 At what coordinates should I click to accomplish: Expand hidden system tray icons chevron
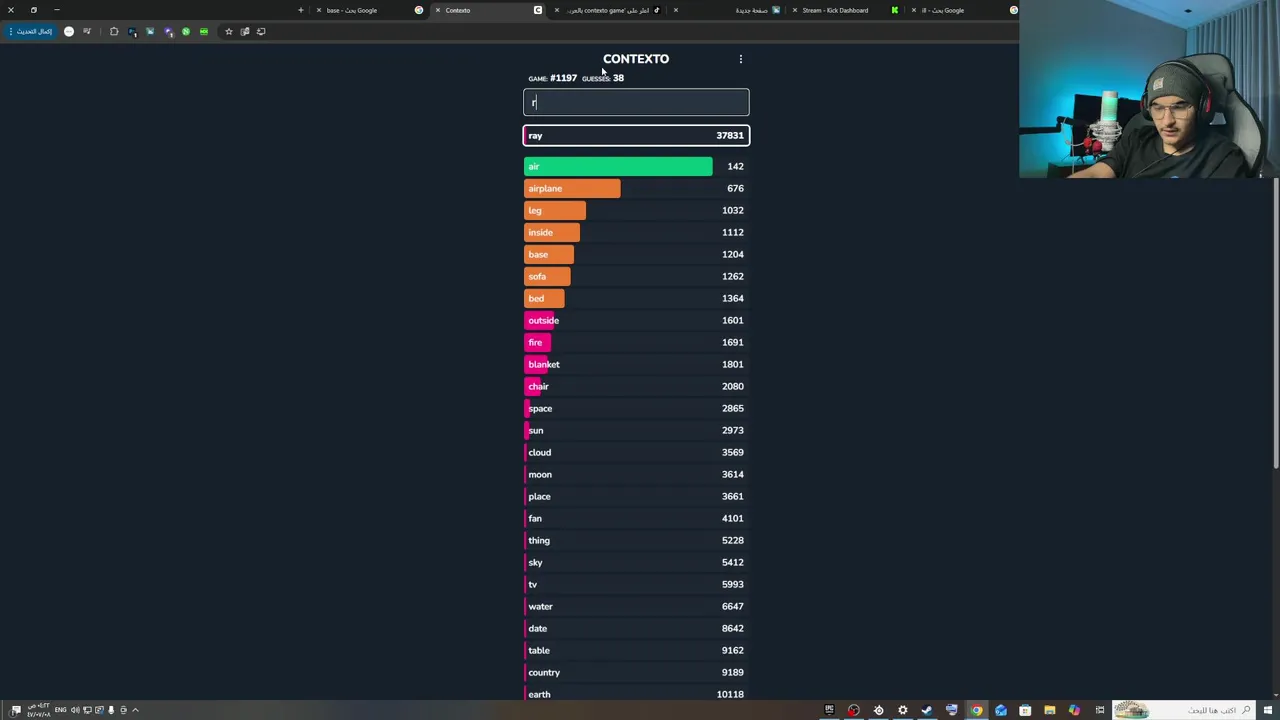coord(135,710)
